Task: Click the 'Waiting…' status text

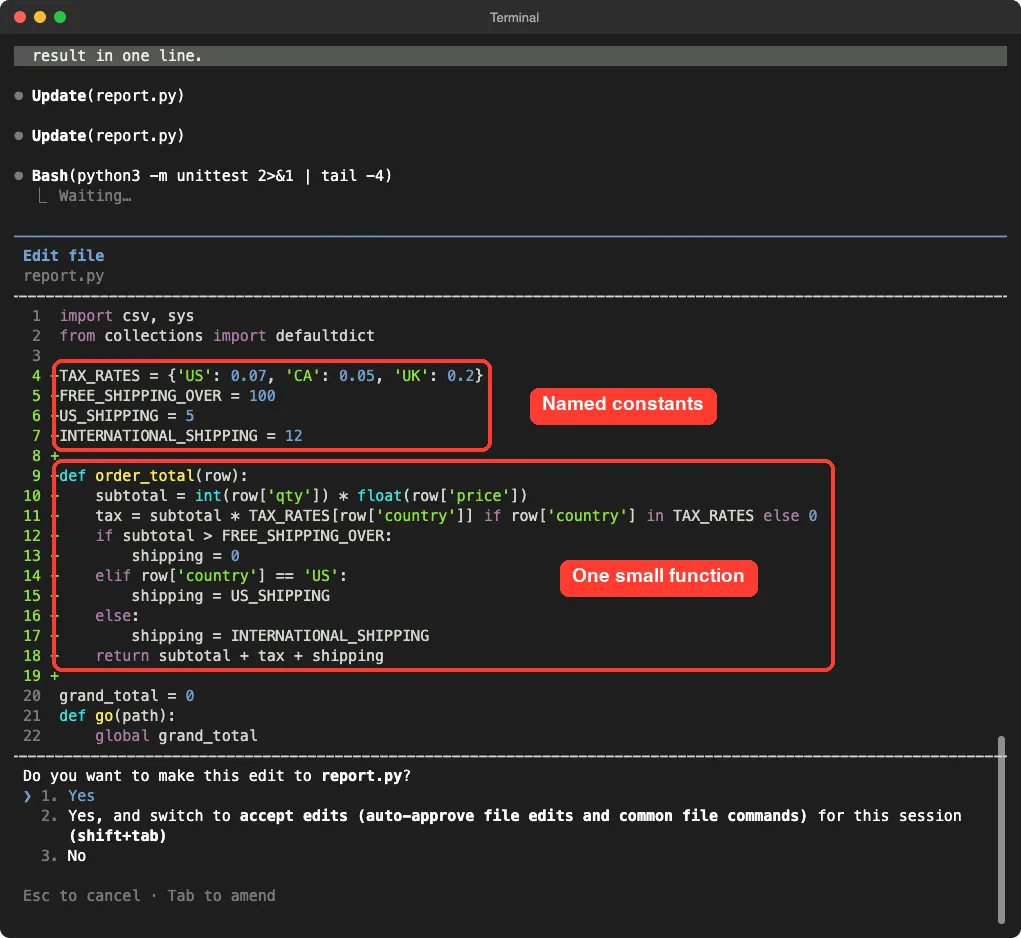Action: click(95, 195)
